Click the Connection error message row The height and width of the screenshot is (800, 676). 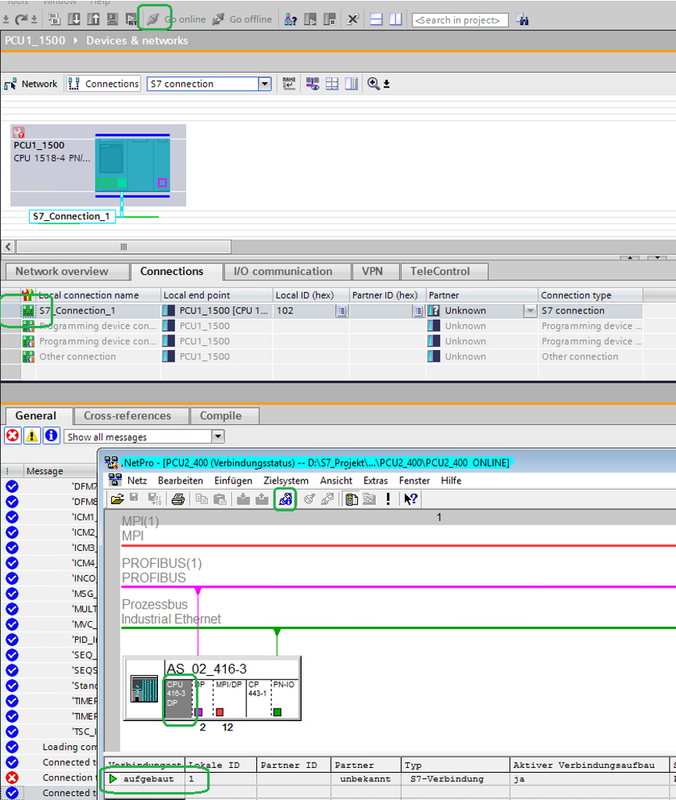49,778
